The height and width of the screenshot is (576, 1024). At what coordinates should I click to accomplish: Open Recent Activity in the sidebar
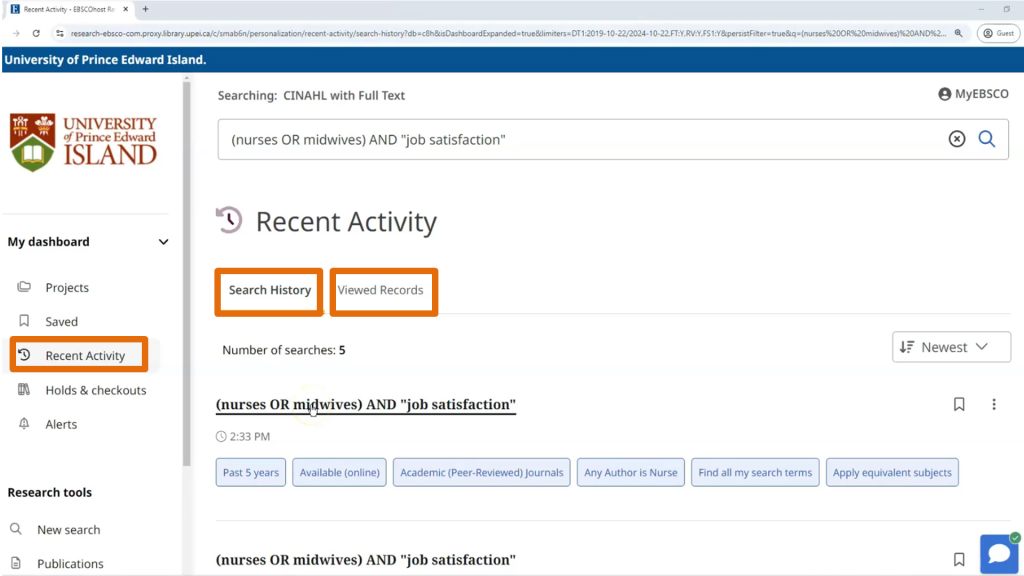click(x=85, y=355)
